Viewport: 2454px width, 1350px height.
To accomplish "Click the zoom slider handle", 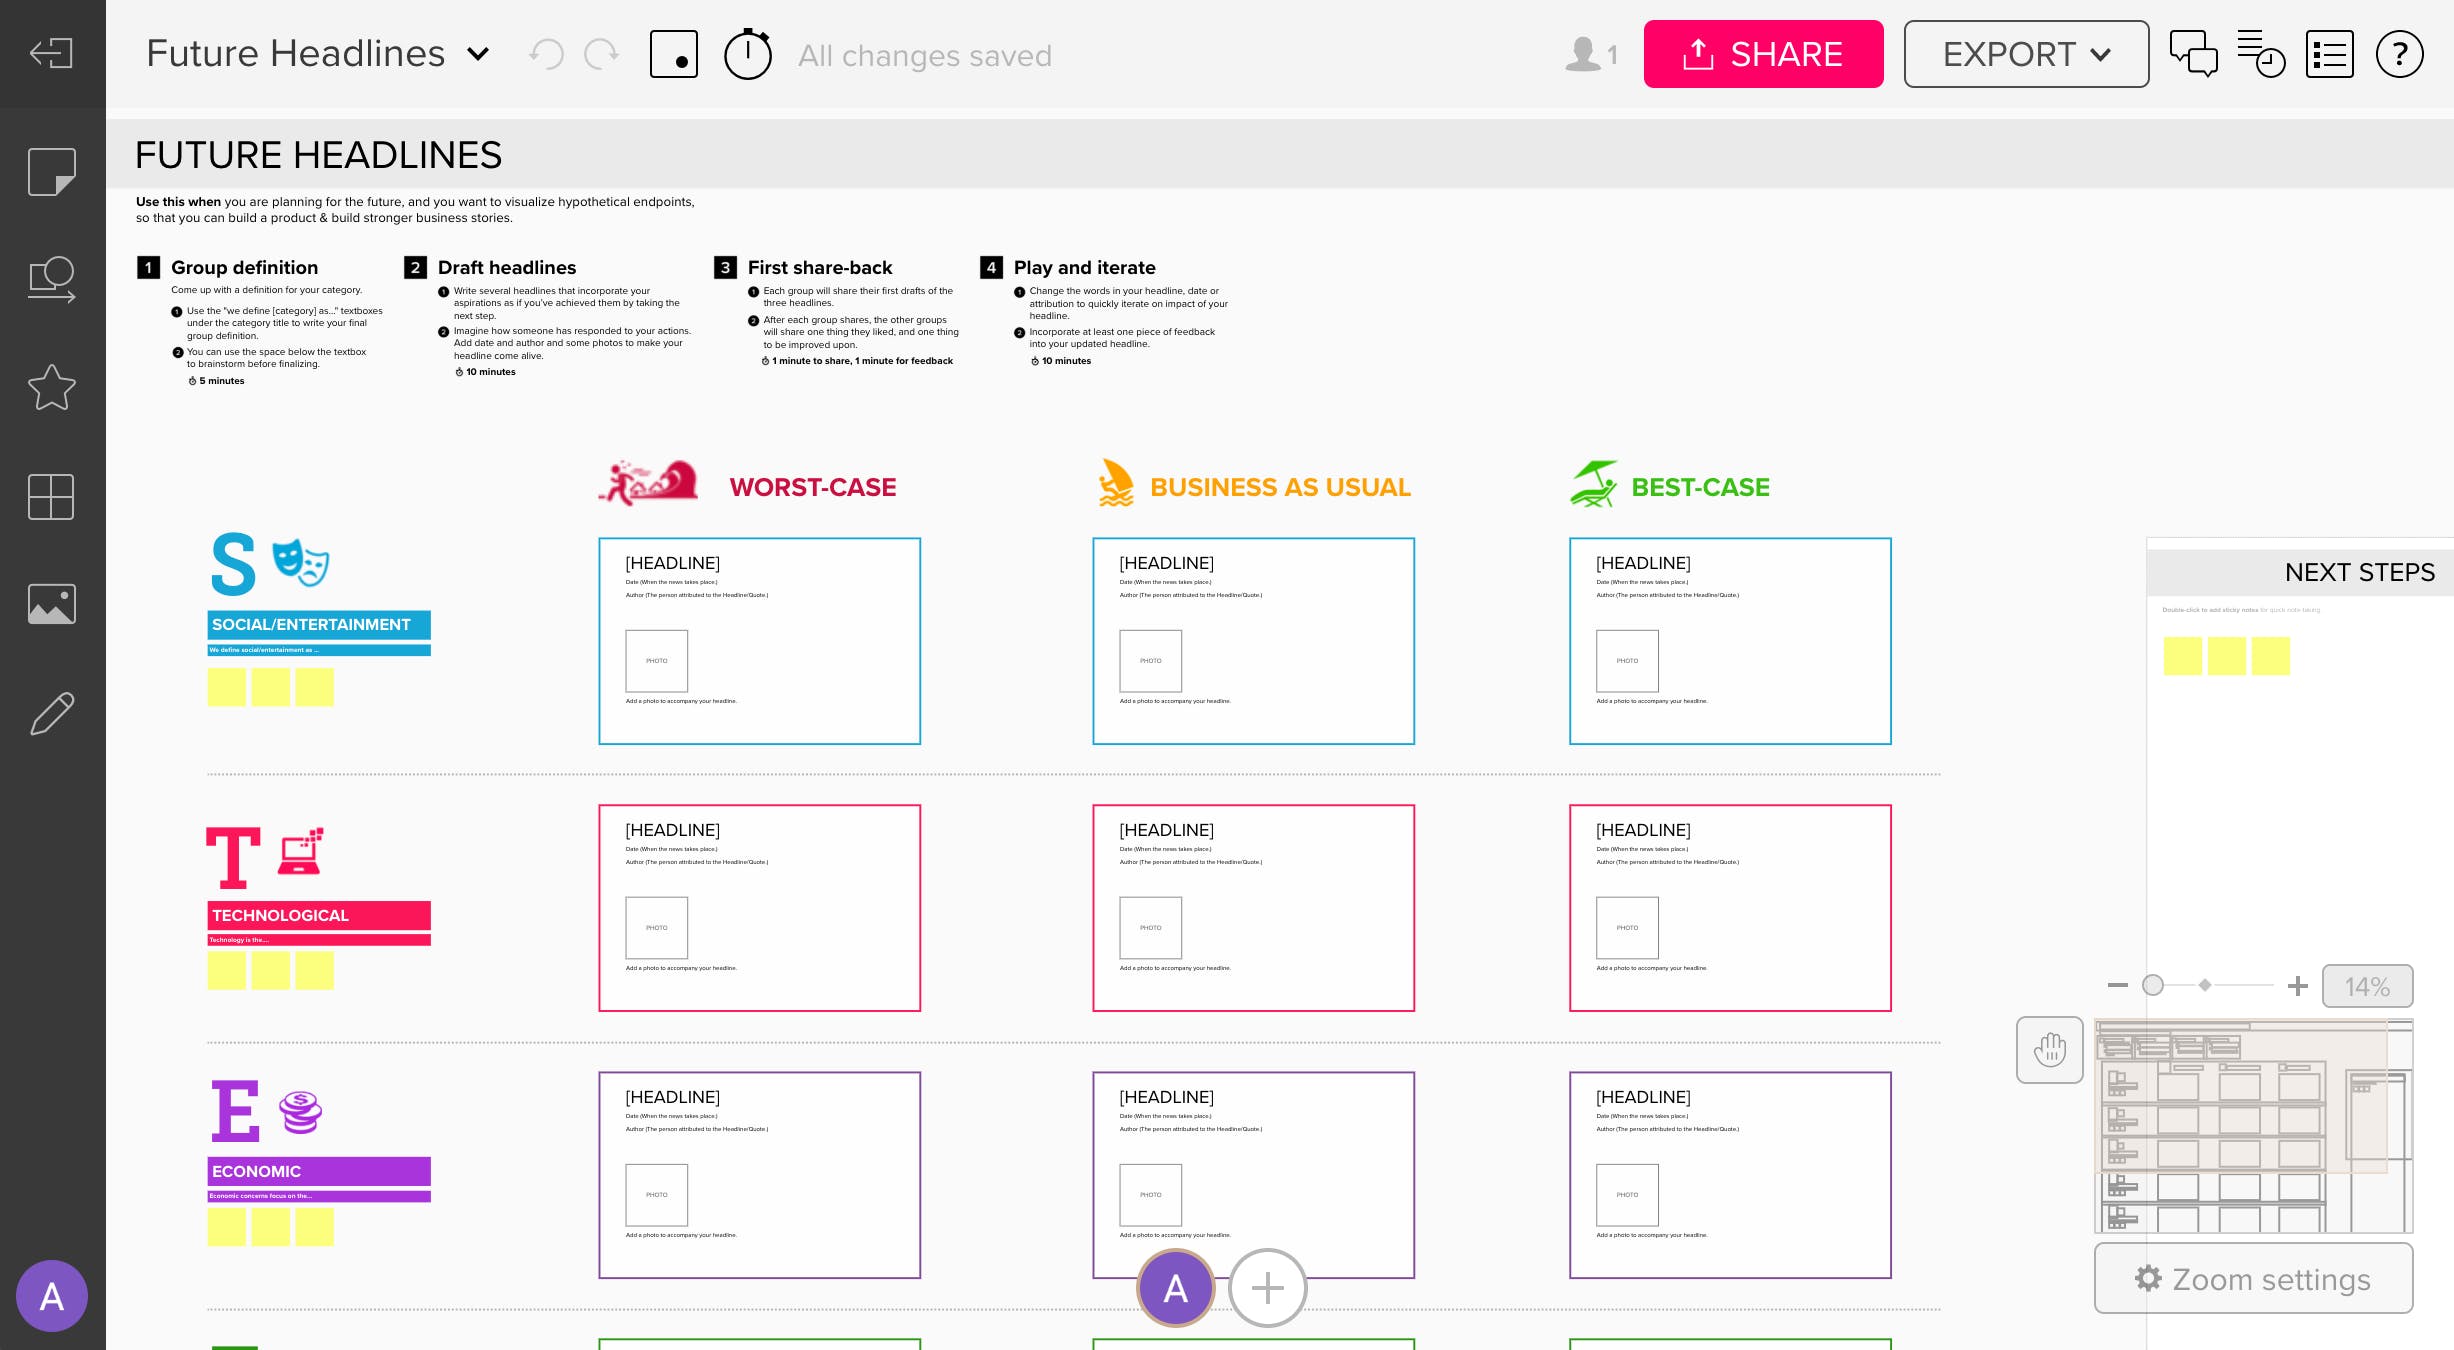I will pos(2153,986).
